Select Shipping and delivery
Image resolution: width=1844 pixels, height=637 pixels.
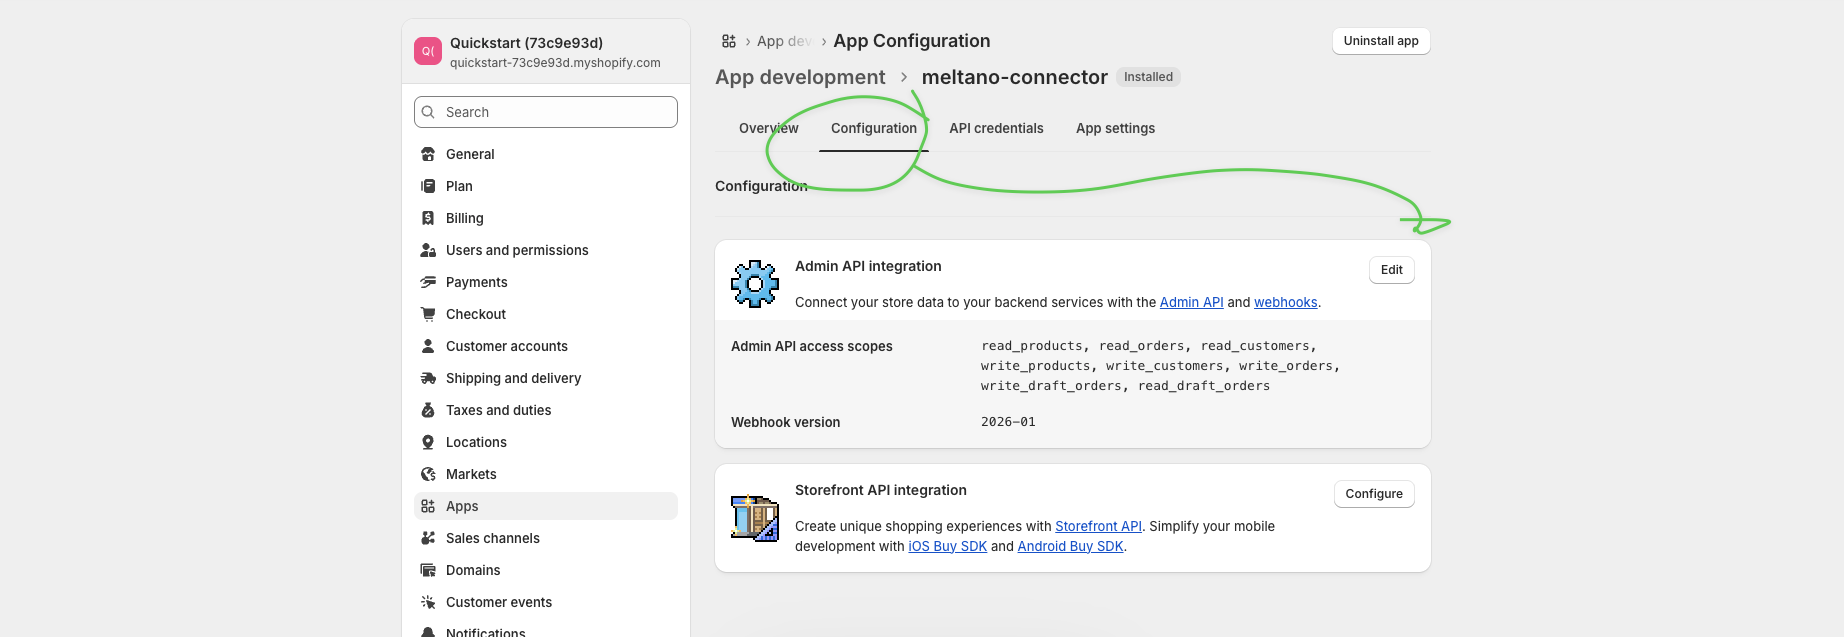[546, 378]
